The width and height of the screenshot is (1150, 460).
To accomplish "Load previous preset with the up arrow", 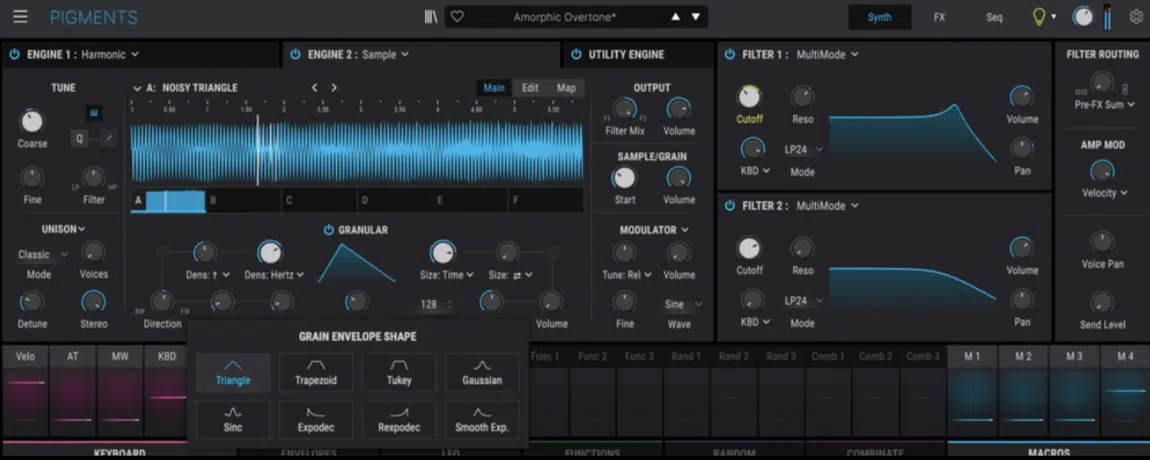I will tap(675, 17).
